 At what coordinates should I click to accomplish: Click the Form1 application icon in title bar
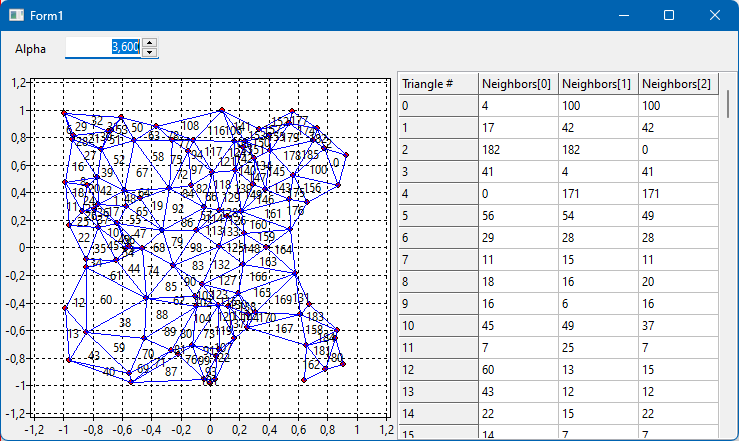click(x=16, y=16)
